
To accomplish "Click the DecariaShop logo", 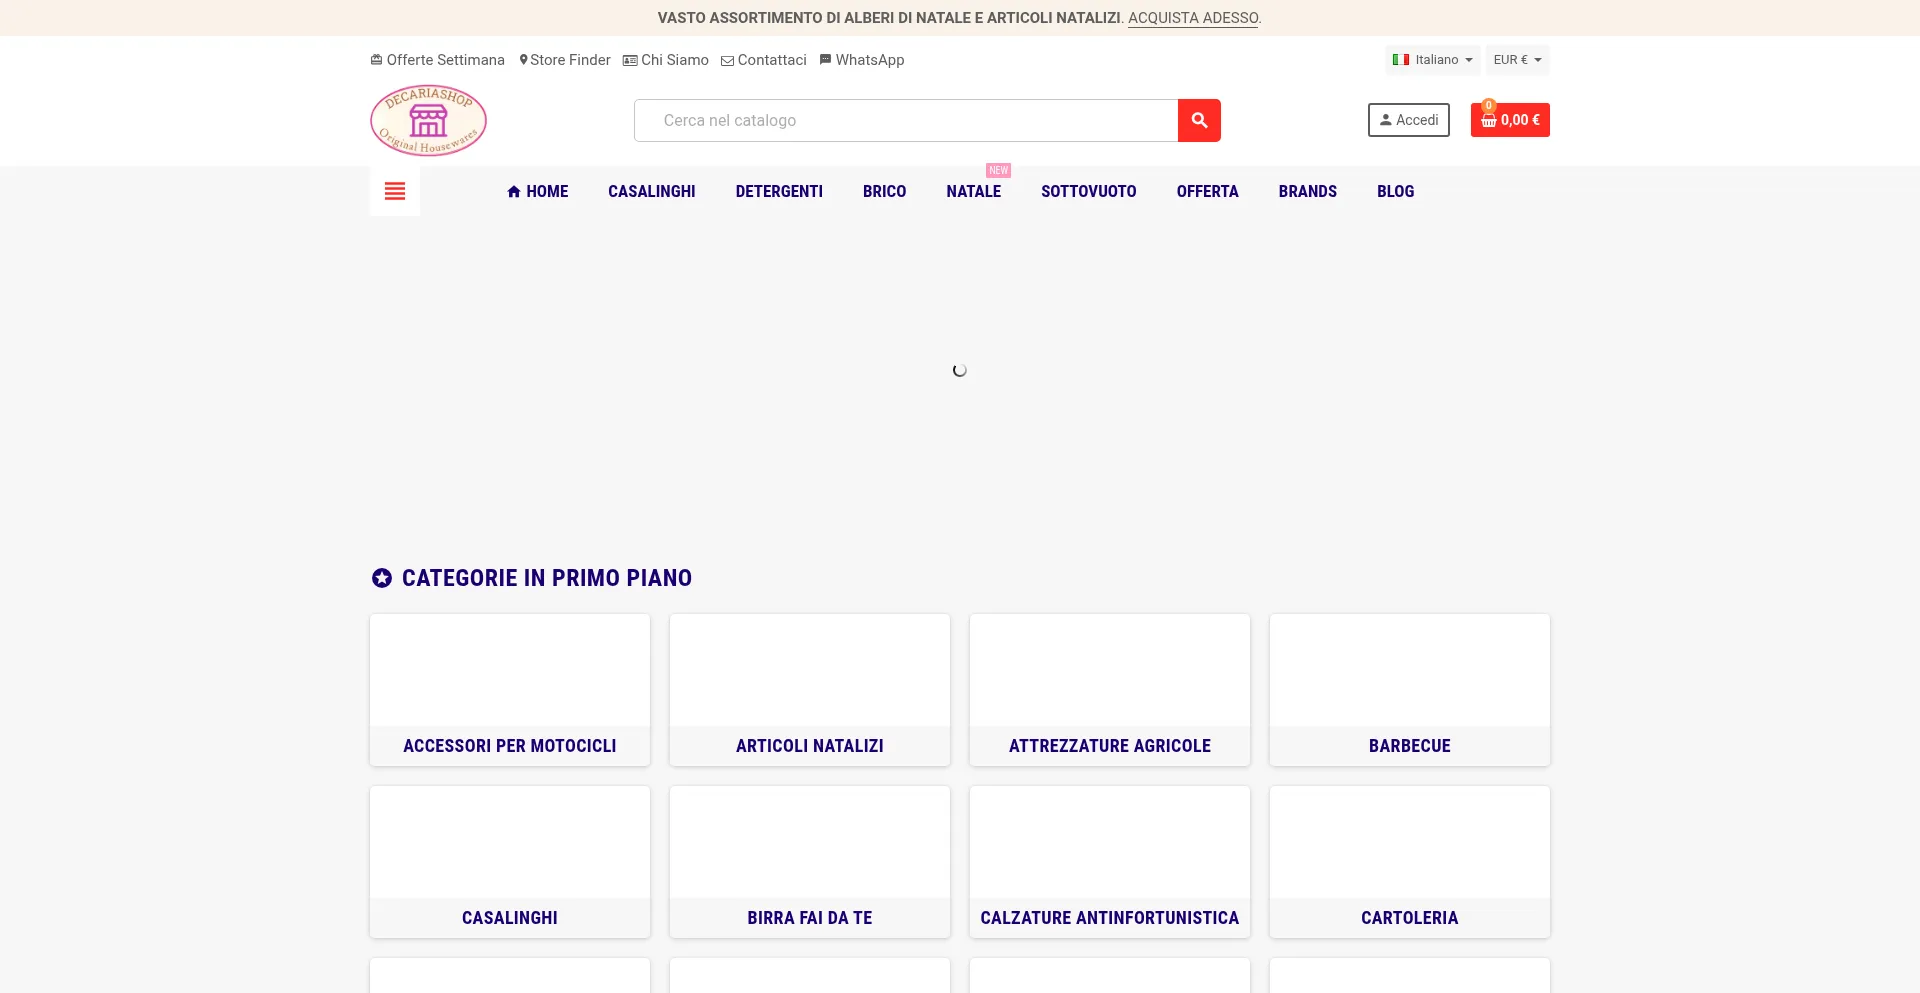I will click(x=428, y=120).
